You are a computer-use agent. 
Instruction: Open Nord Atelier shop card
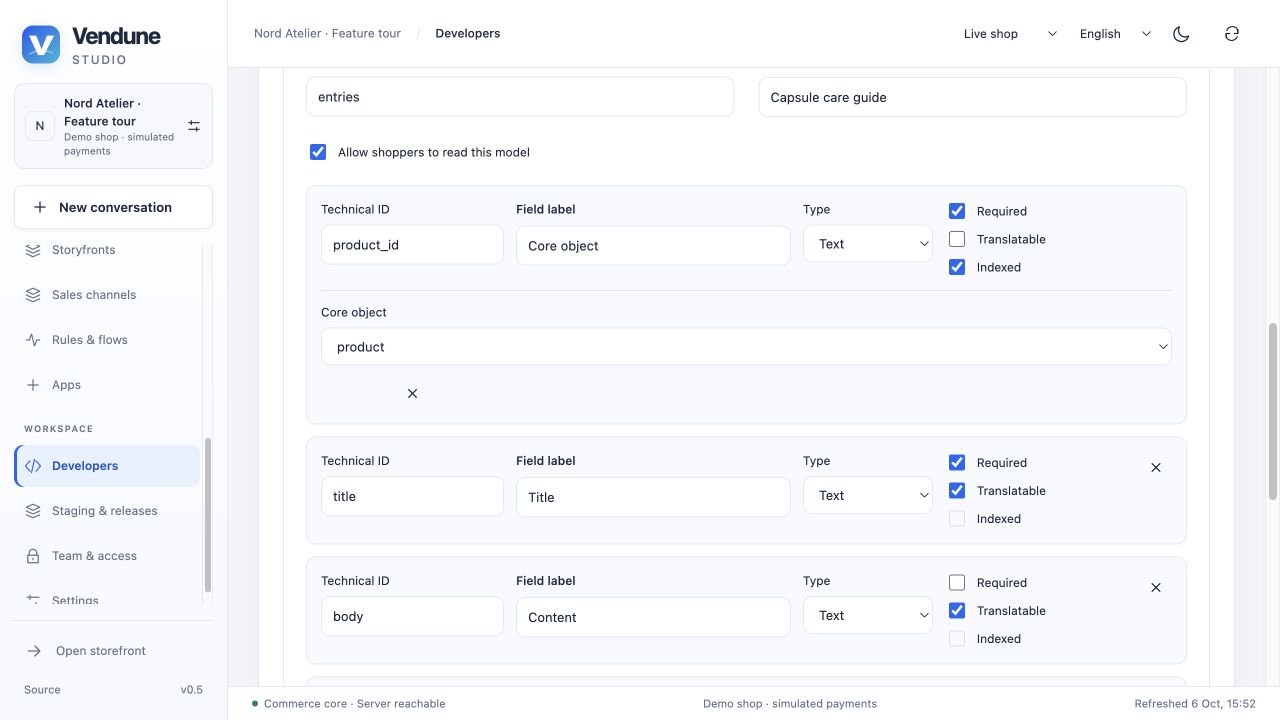click(113, 126)
